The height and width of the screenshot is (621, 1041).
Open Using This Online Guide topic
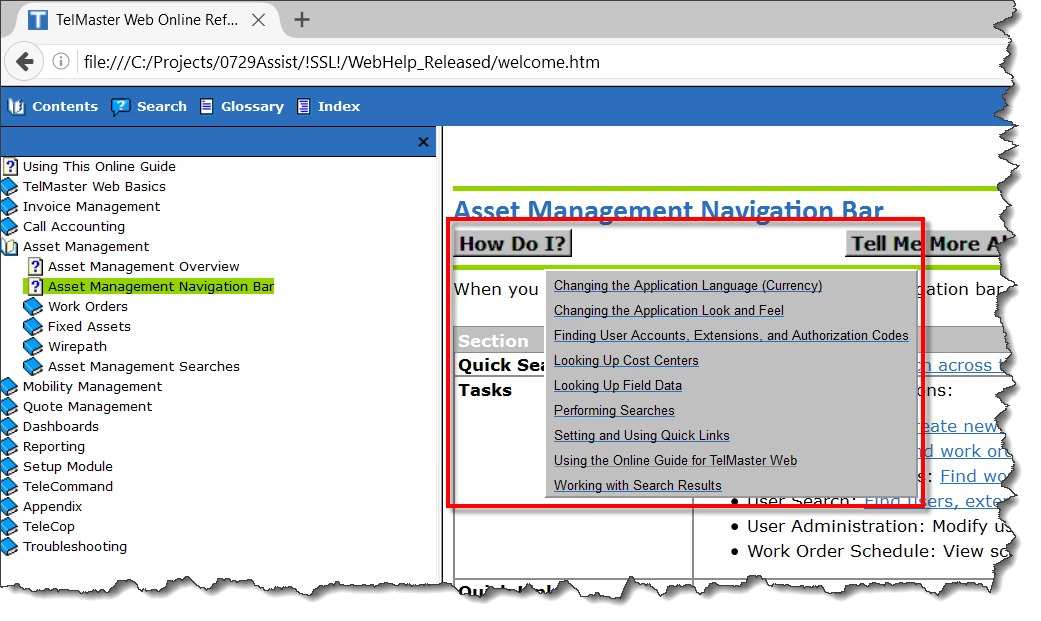click(x=99, y=167)
